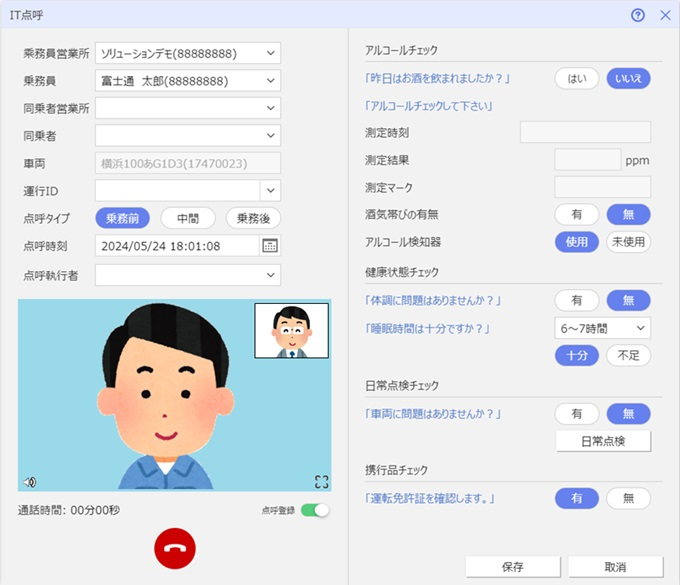Screen dimensions: 680x585
Task: Click the 通話時間: 00分00秒 text
Action: (x=69, y=510)
